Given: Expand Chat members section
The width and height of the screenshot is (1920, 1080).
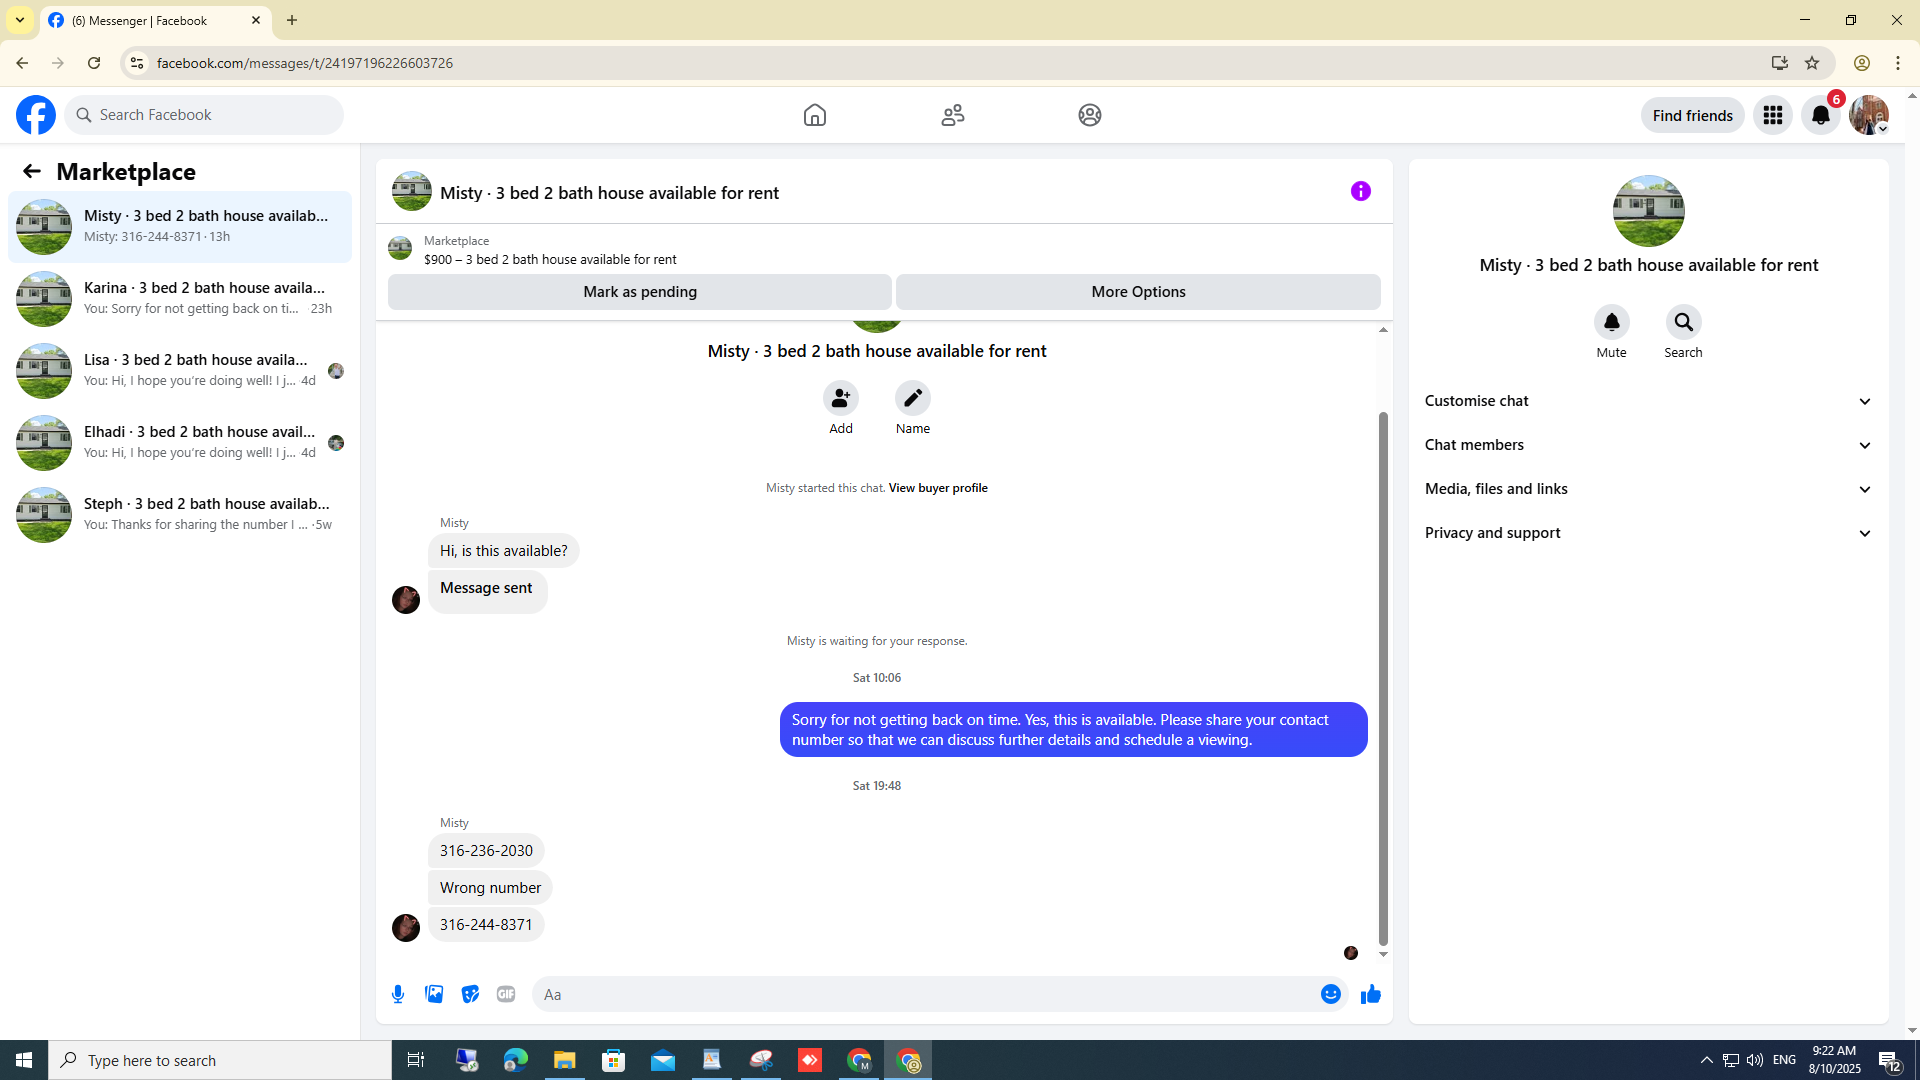Looking at the screenshot, I should click(x=1648, y=445).
